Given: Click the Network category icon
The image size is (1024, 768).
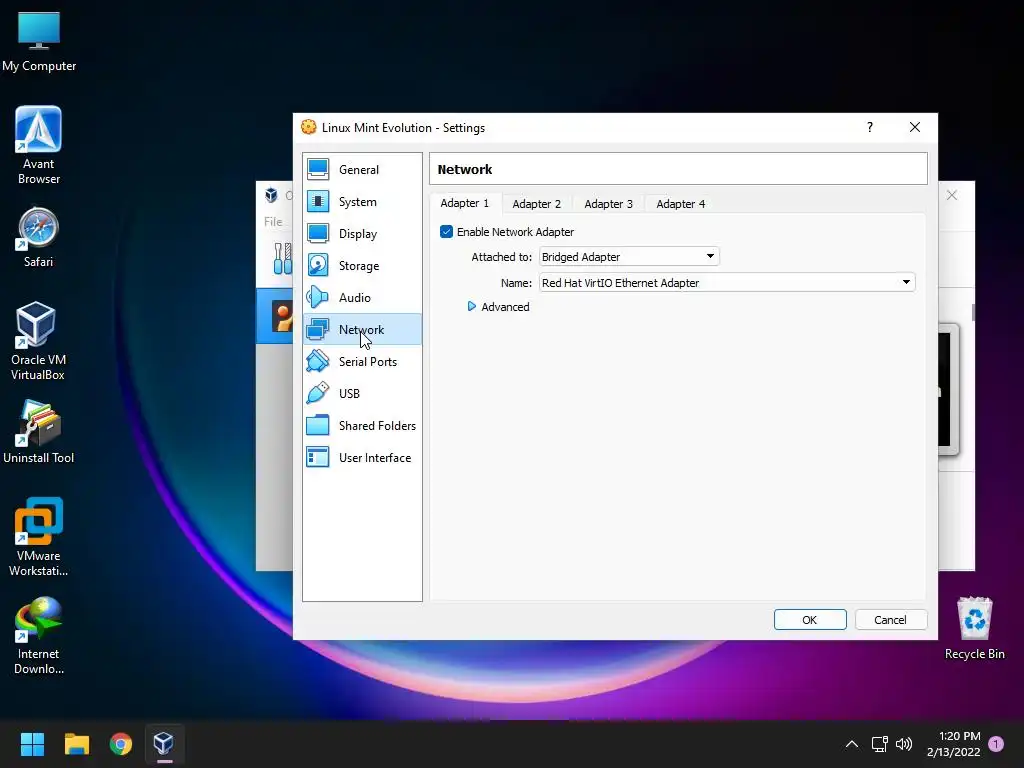Looking at the screenshot, I should click(318, 329).
